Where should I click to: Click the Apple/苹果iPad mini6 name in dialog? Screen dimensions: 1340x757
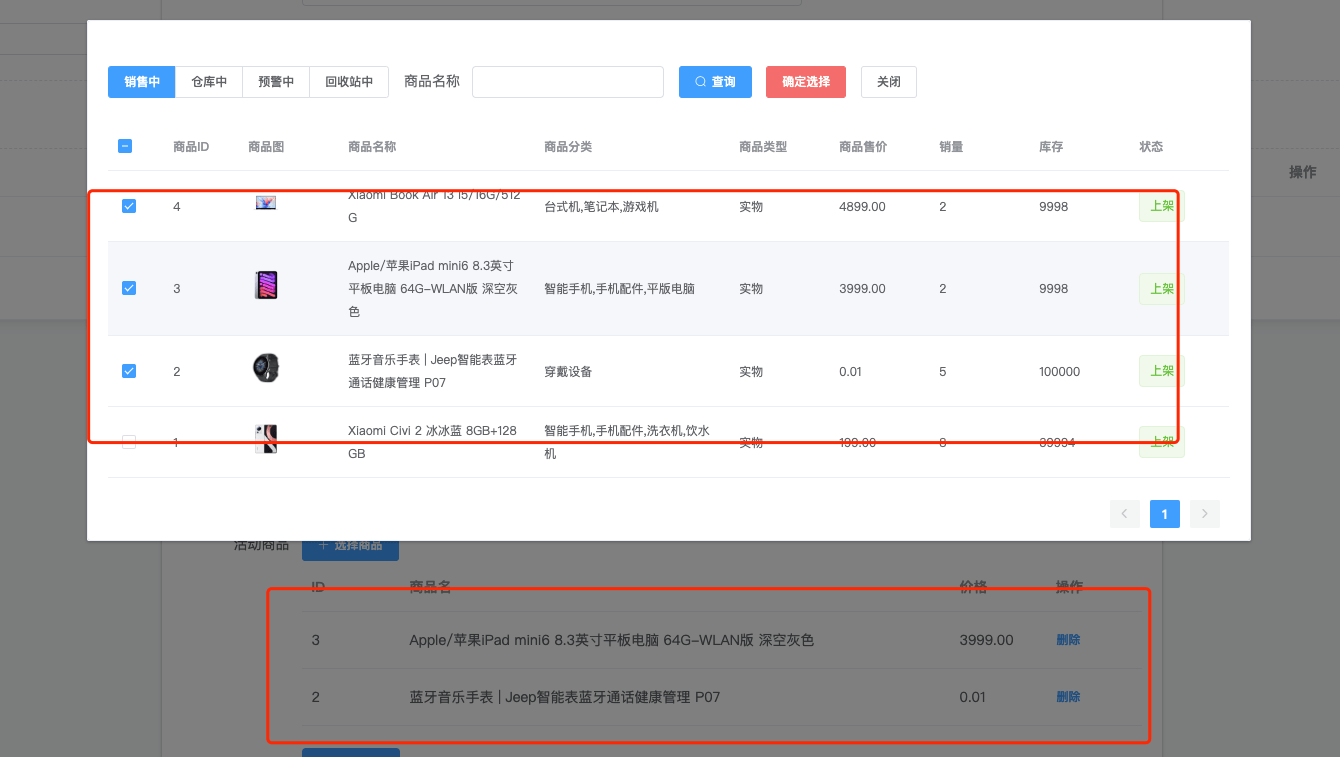(433, 289)
